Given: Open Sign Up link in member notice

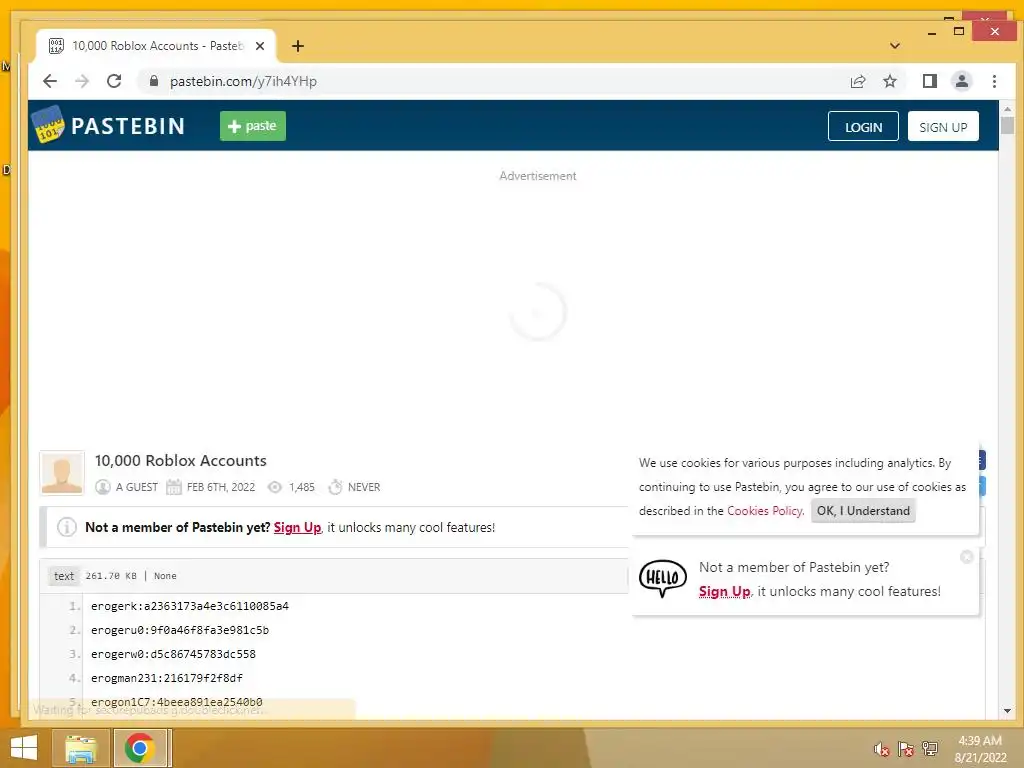Looking at the screenshot, I should (297, 527).
